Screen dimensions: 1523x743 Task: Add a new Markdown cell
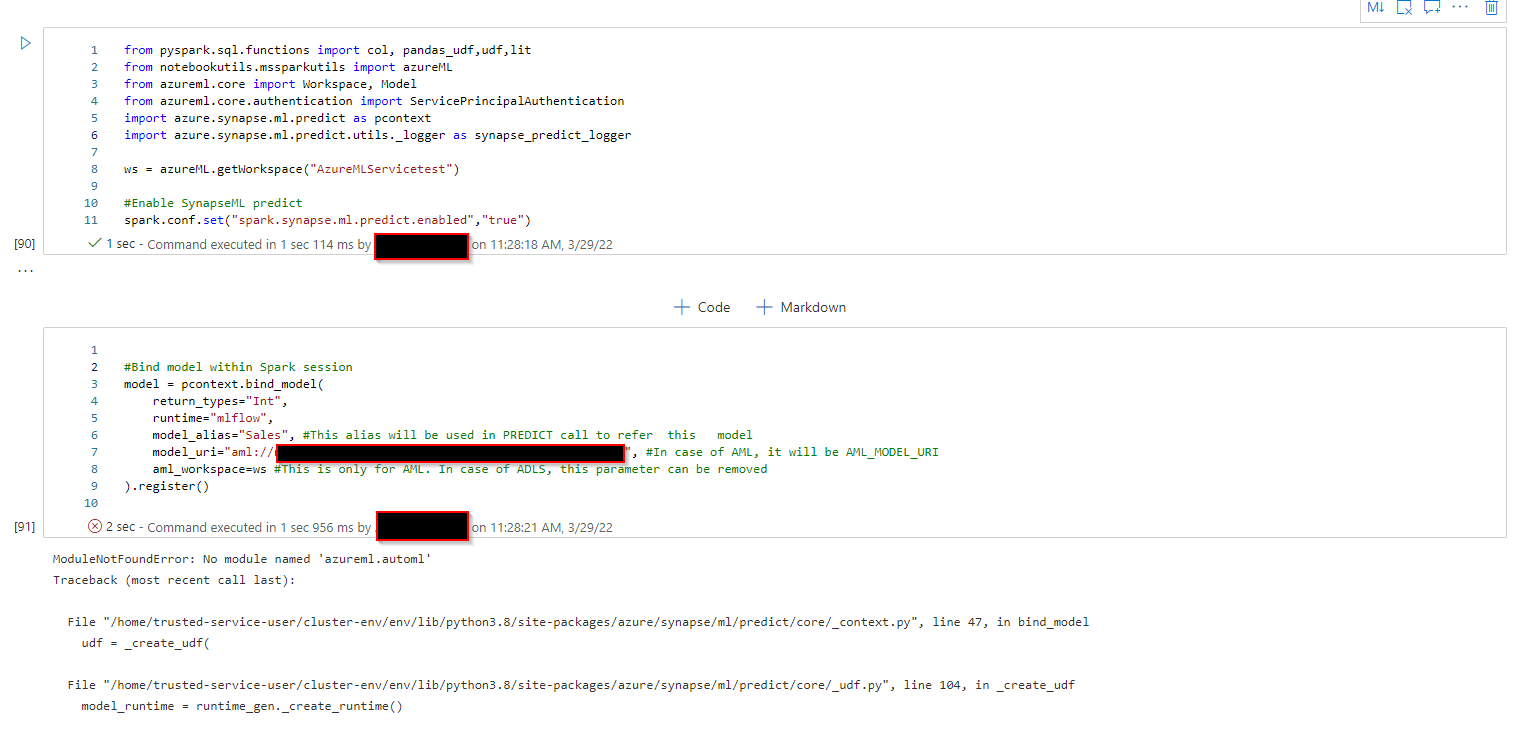801,307
